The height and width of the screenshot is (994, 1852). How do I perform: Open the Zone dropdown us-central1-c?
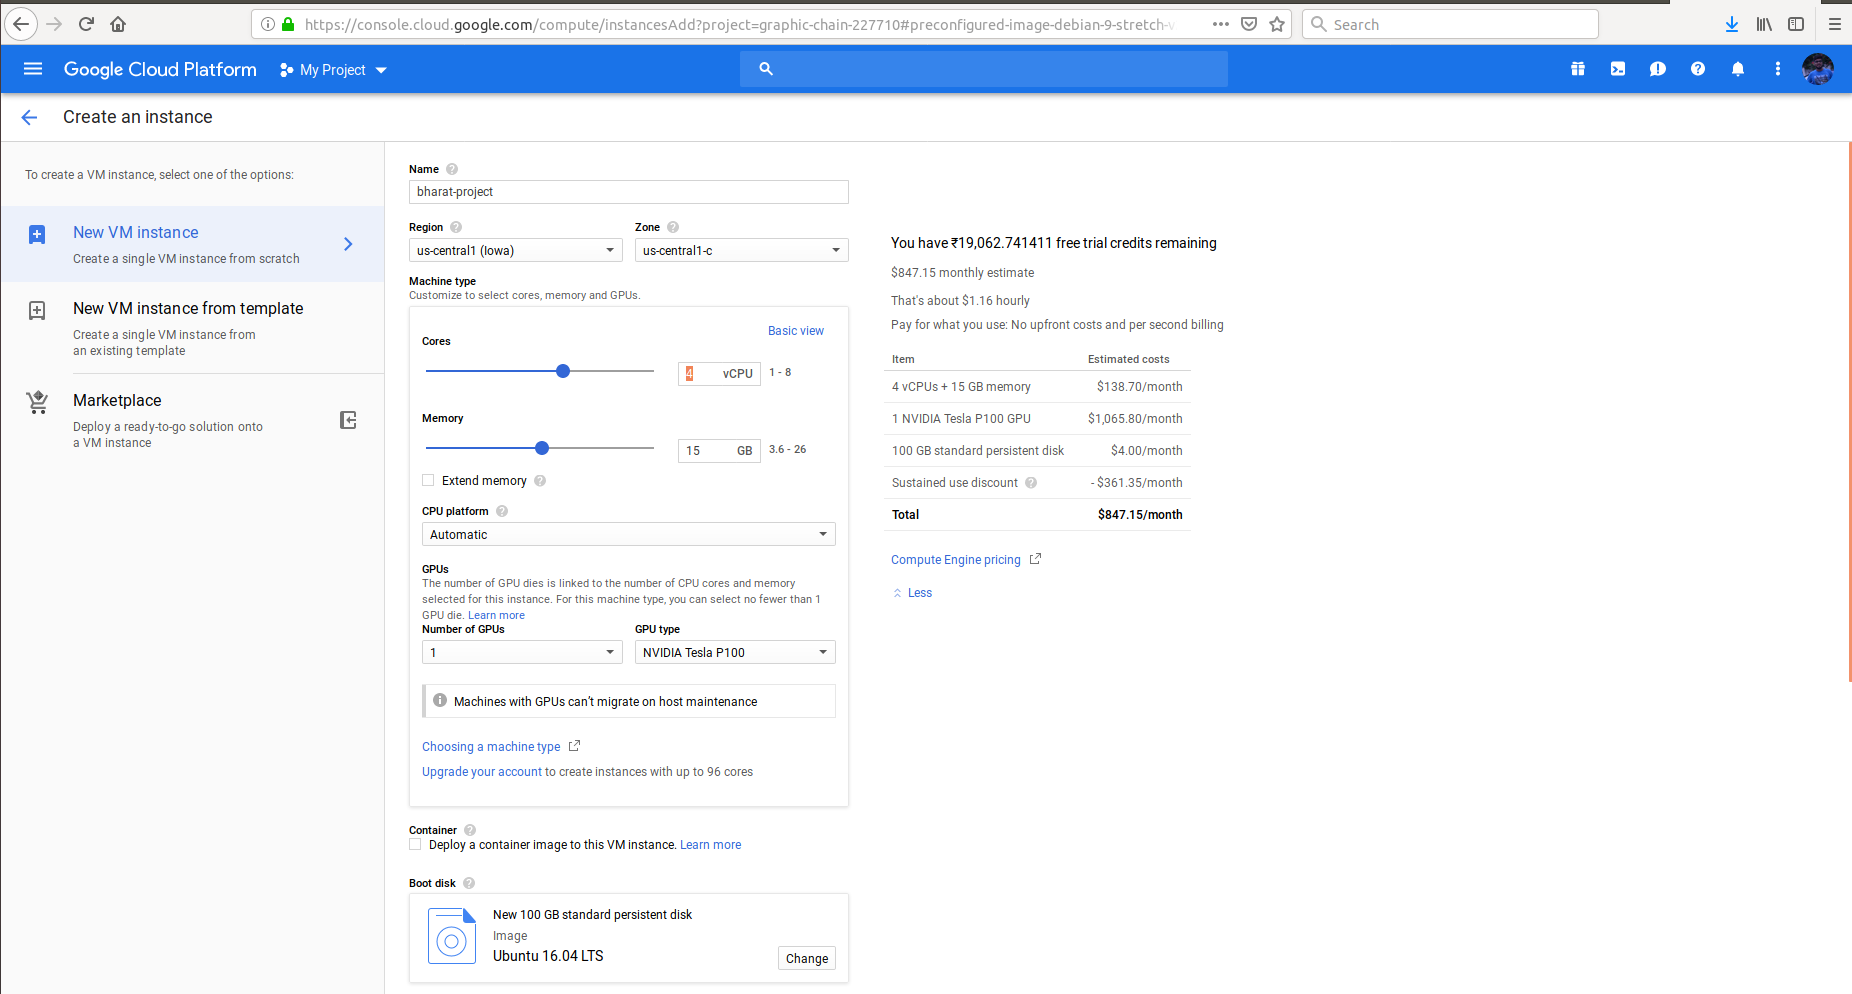coord(742,250)
